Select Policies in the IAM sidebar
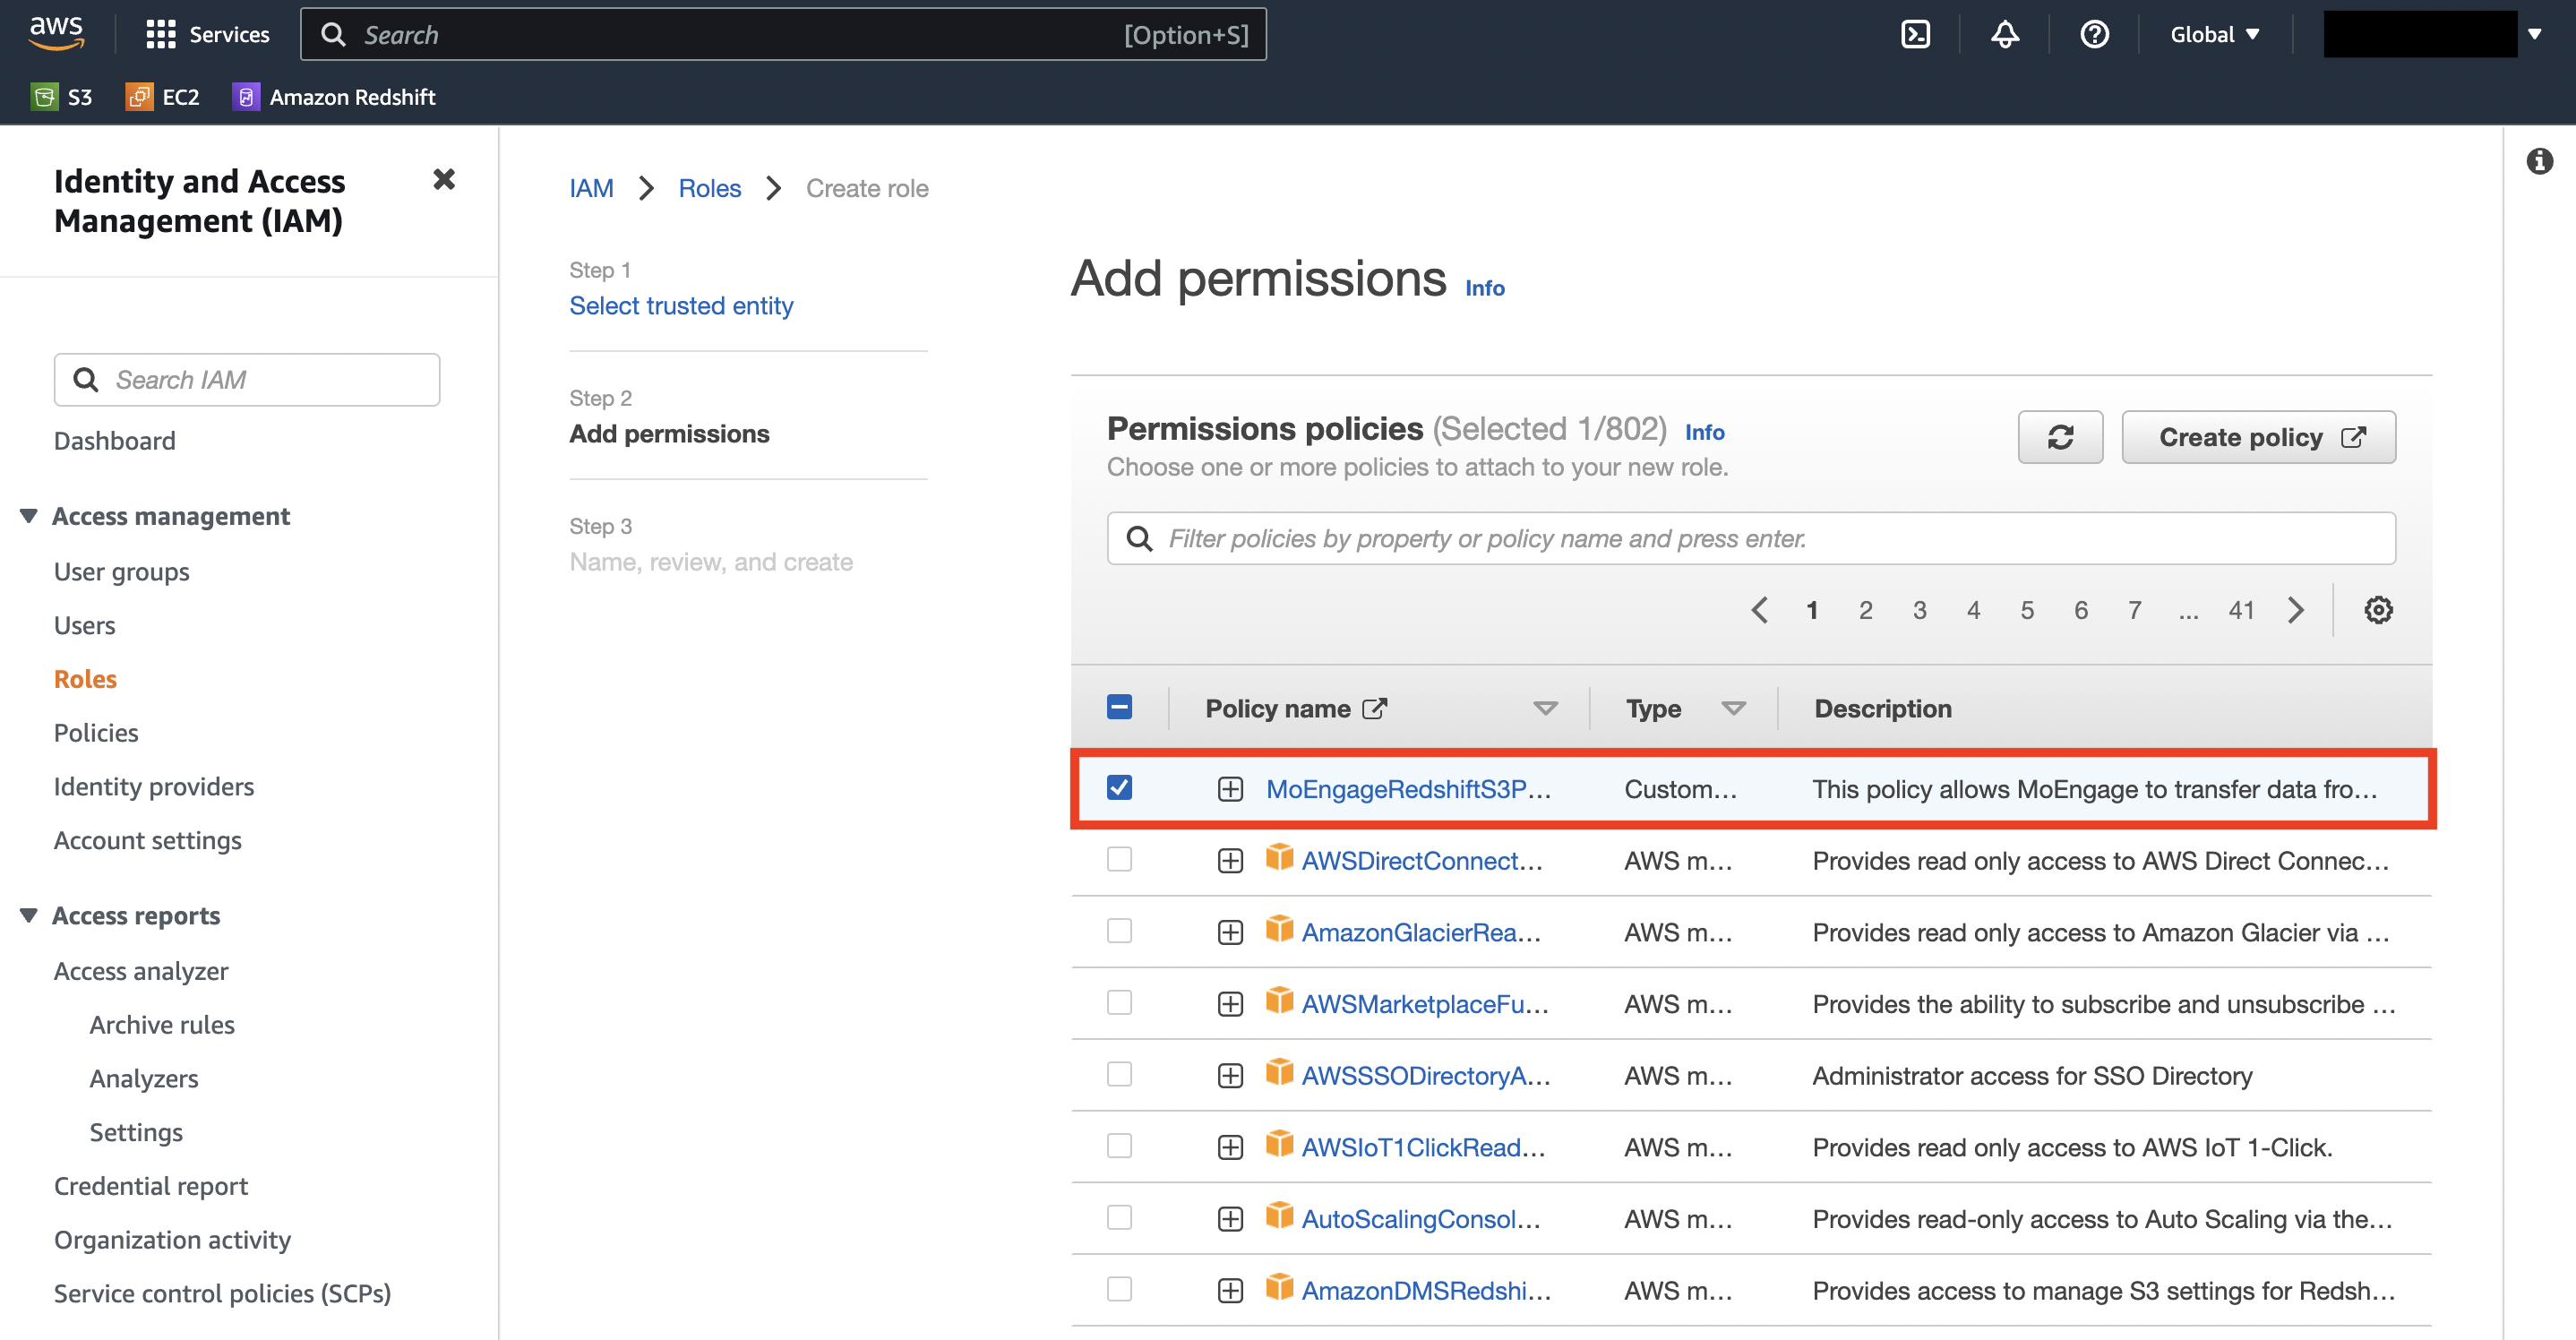Image resolution: width=2576 pixels, height=1340 pixels. point(95,732)
